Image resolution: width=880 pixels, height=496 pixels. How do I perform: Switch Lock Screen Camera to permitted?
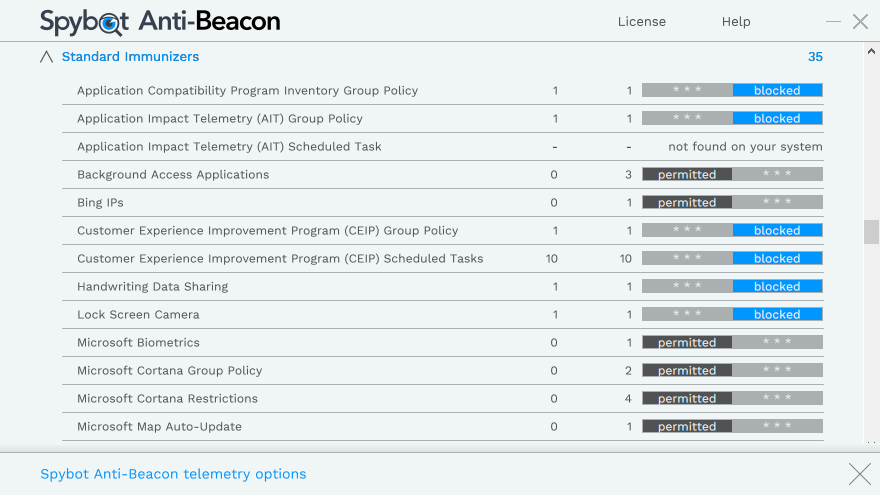(x=687, y=314)
